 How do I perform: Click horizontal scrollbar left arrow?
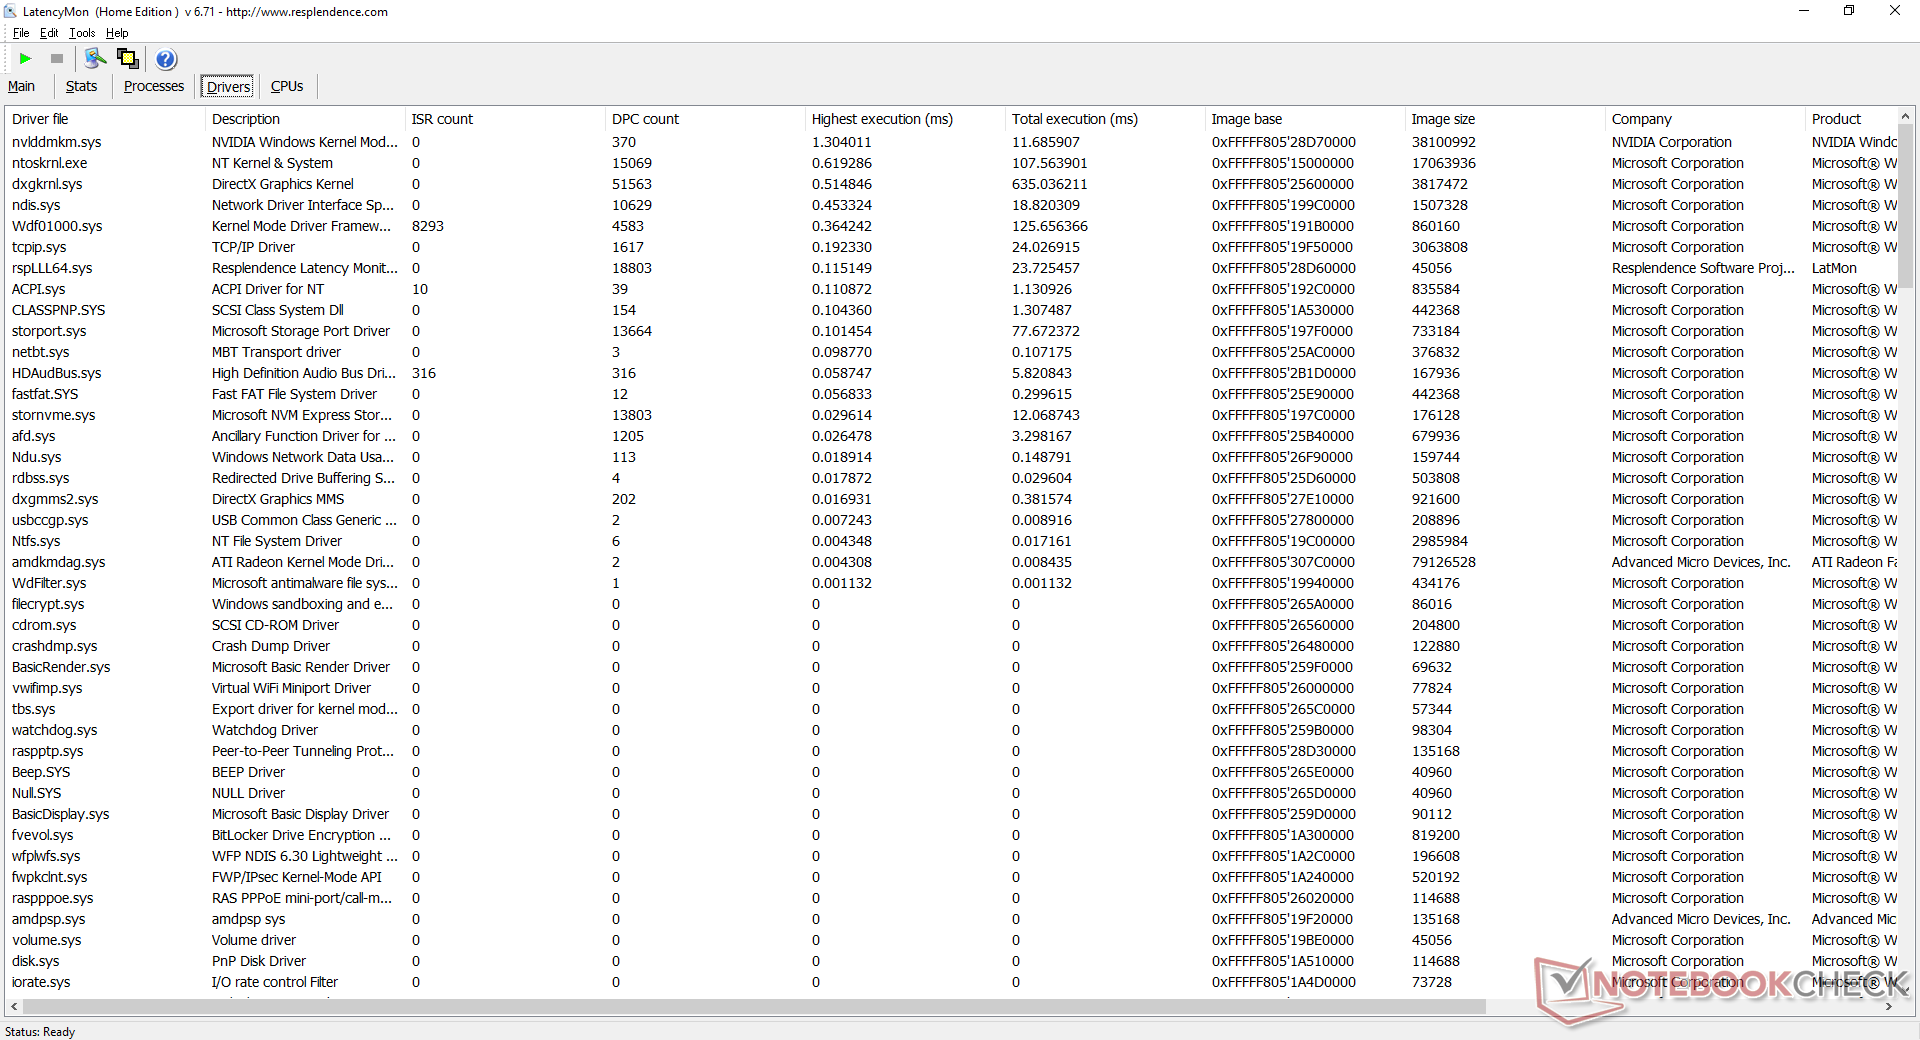pos(14,1006)
